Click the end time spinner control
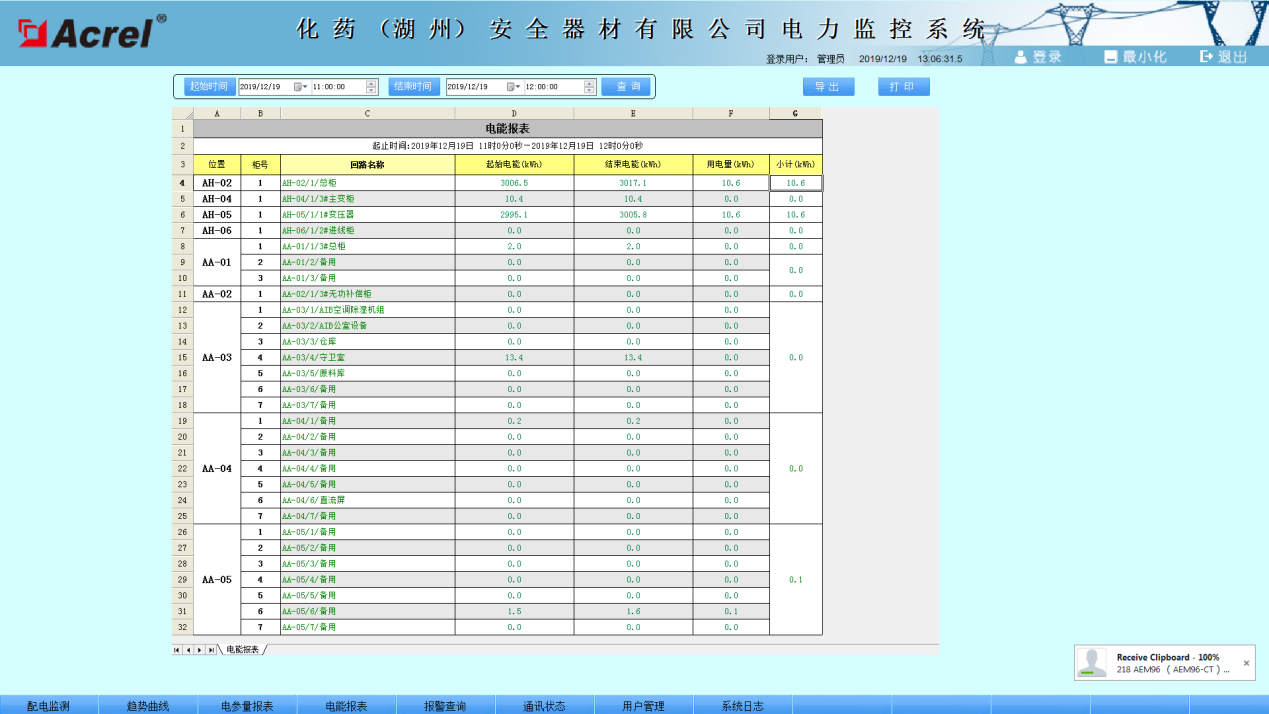Viewport: 1269px width, 714px height. (589, 87)
